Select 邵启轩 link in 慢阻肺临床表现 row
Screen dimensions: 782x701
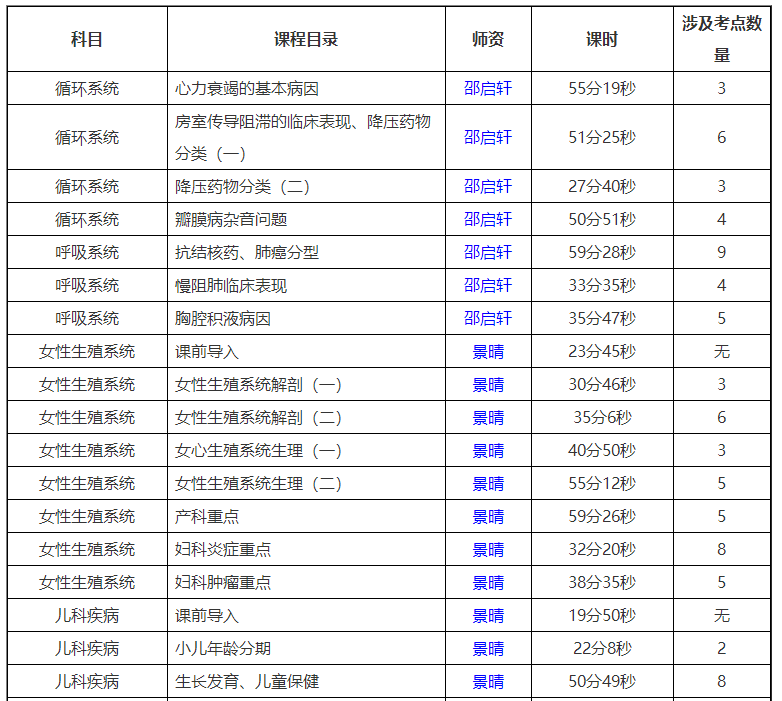click(487, 286)
